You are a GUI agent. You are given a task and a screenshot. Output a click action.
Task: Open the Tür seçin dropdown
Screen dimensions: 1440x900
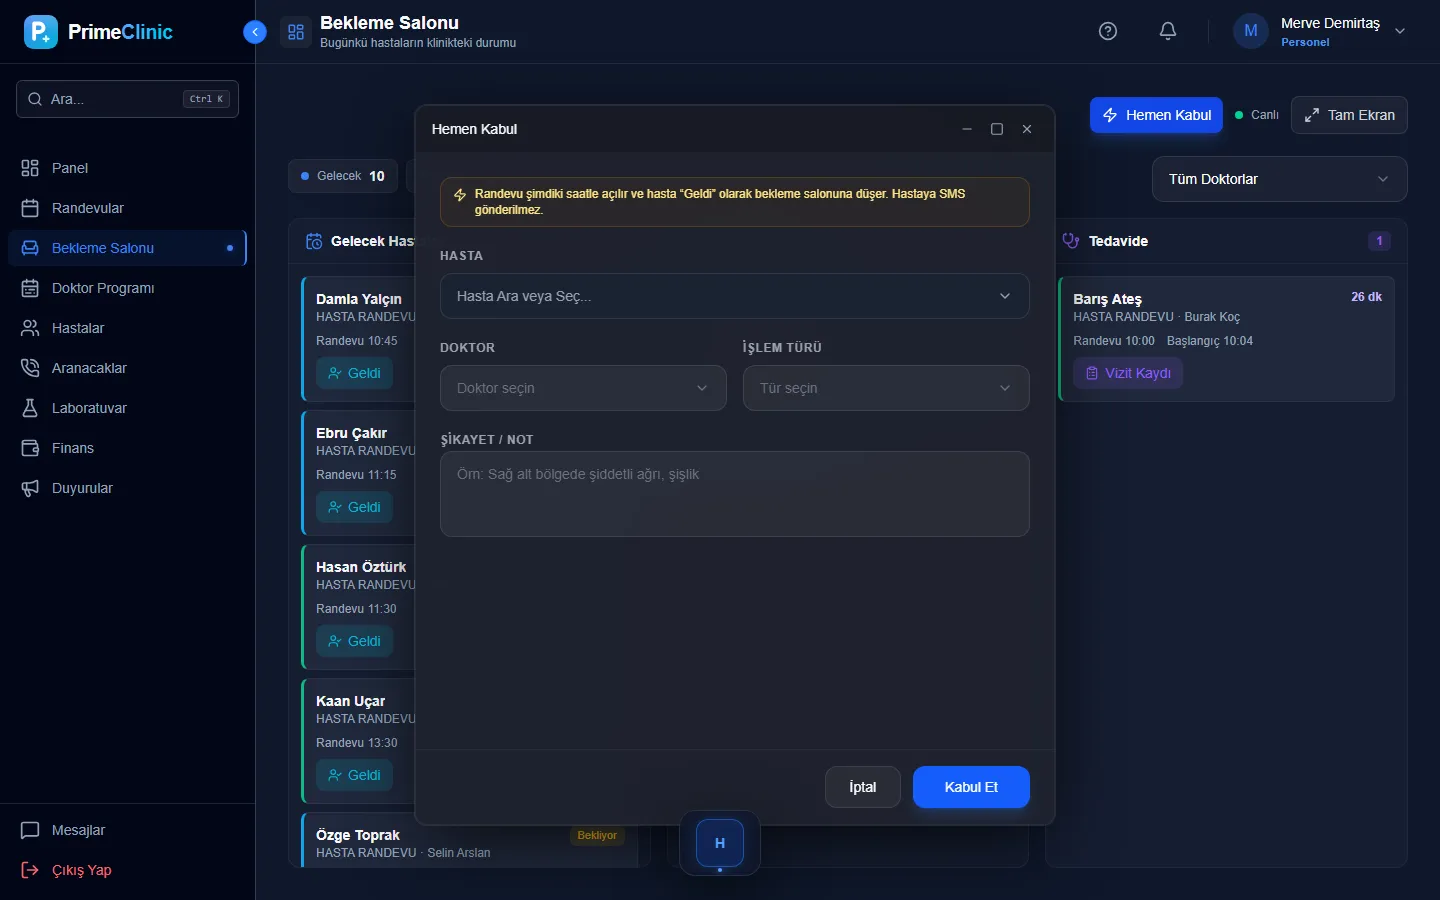pyautogui.click(x=886, y=388)
